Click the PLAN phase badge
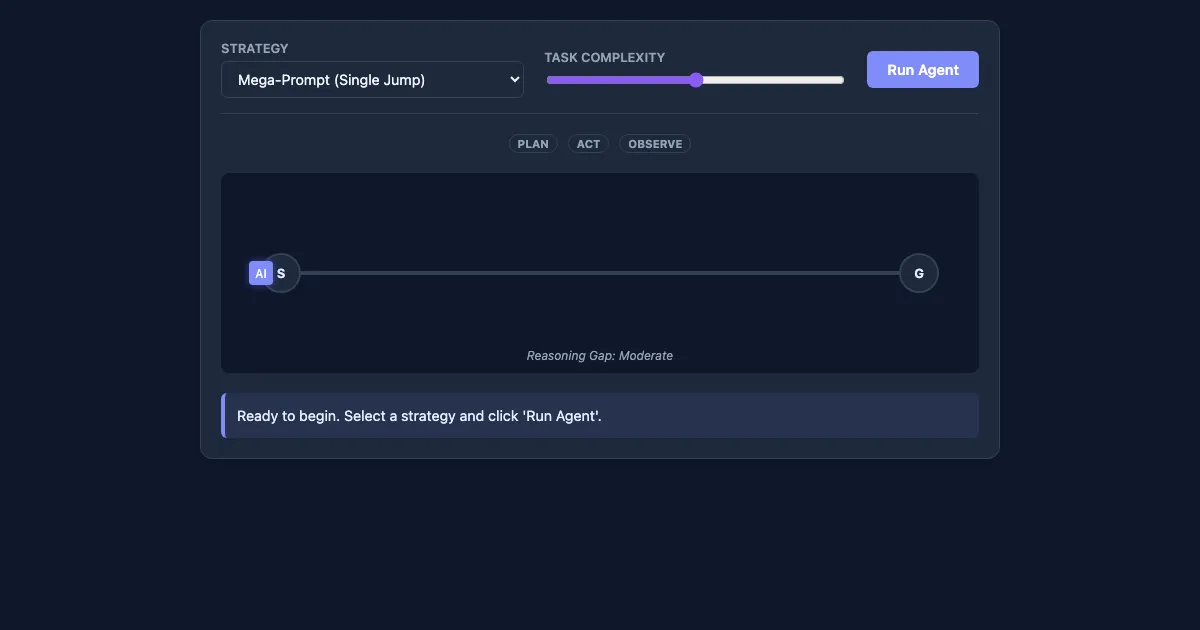1200x630 pixels. pos(533,144)
